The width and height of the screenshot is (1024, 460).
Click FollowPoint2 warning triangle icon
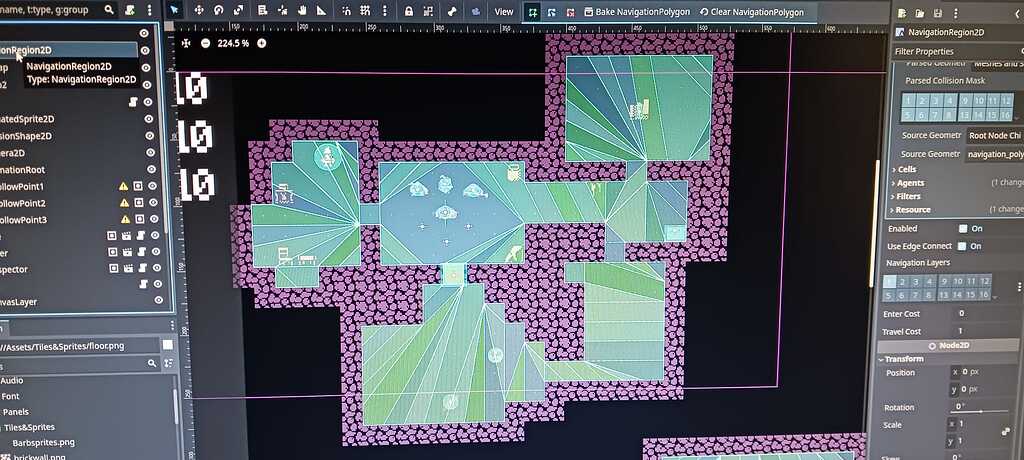124,203
